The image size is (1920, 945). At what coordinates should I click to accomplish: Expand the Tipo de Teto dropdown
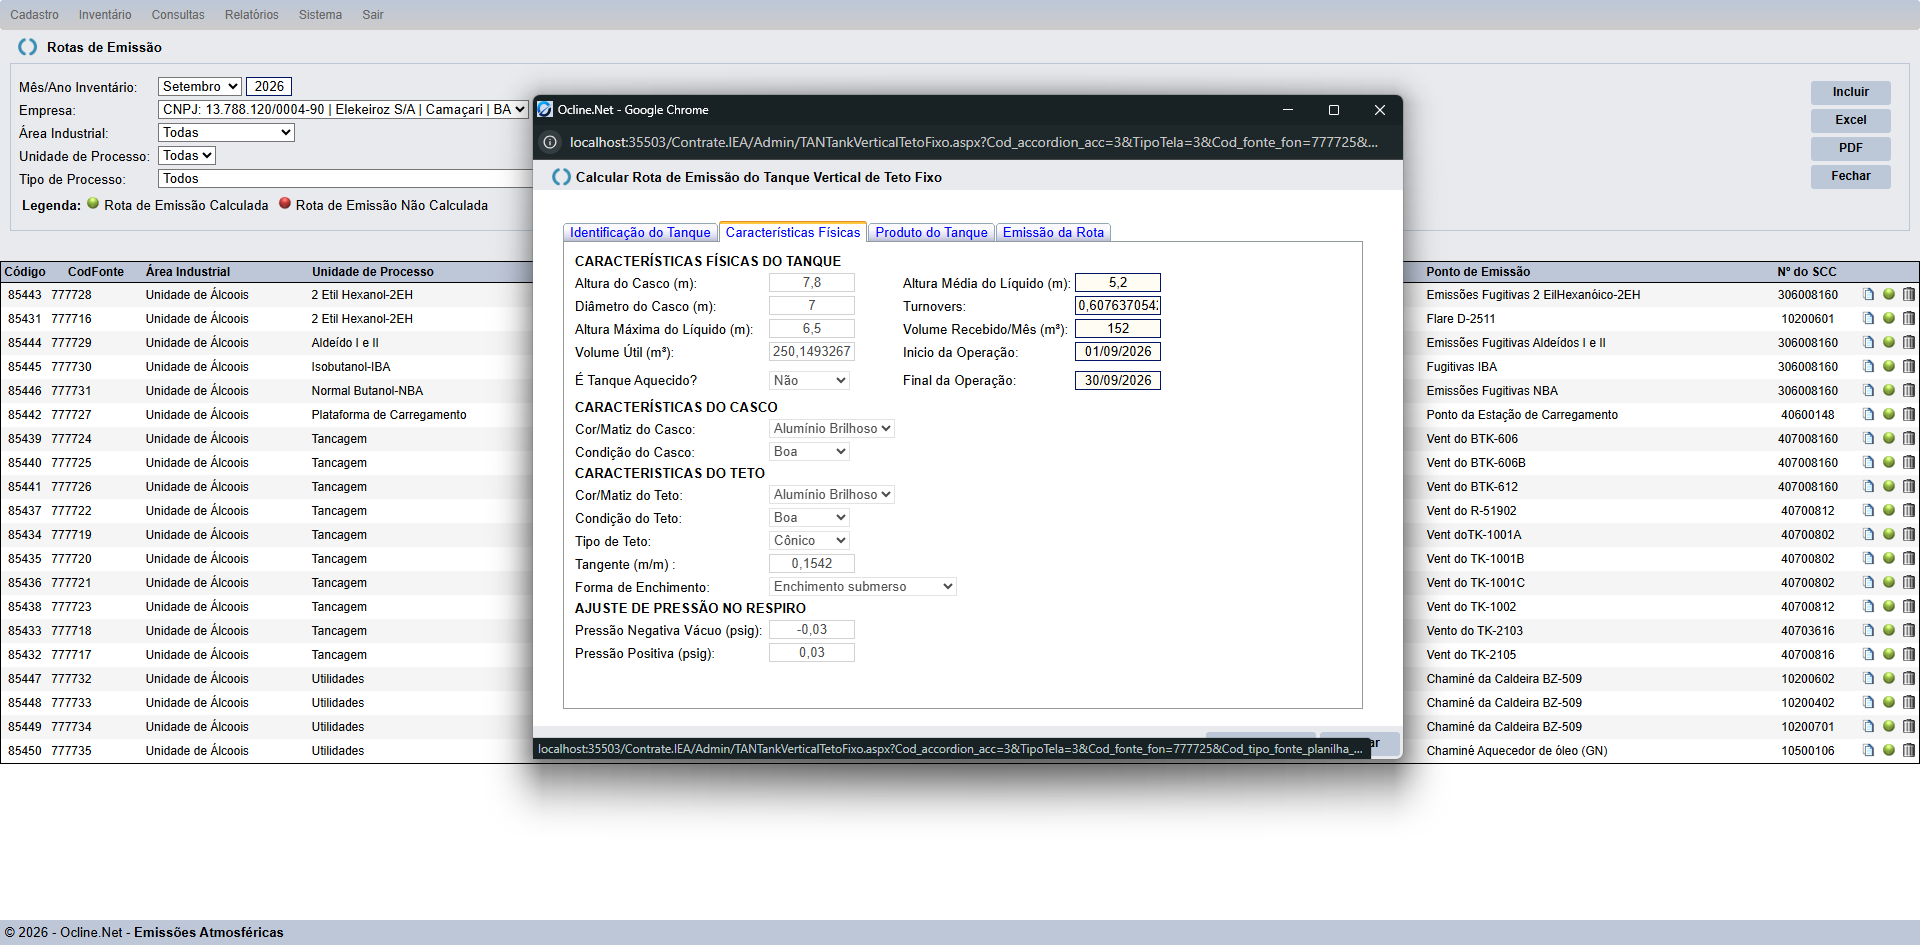[x=809, y=541]
